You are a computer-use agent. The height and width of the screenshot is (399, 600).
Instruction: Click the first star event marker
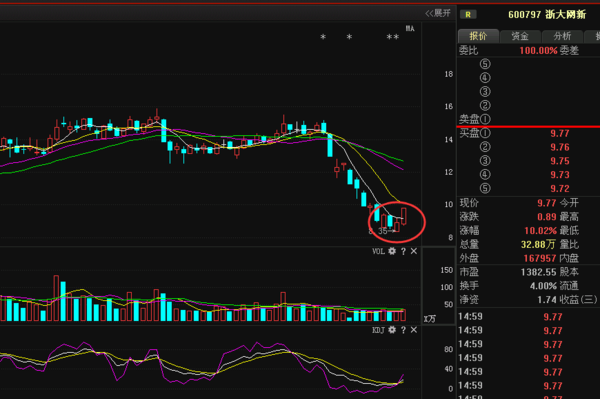pos(323,37)
